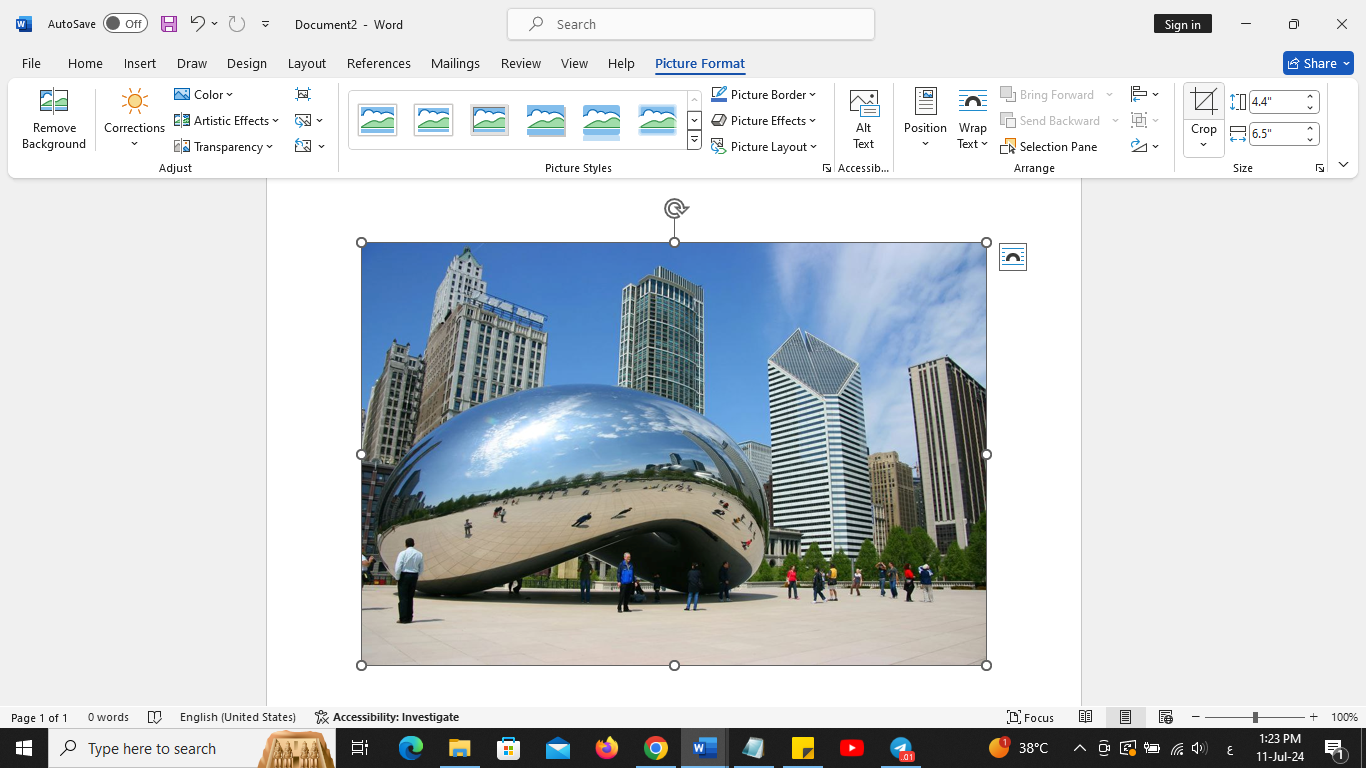1366x768 pixels.
Task: Open the Position layout menu
Action: [x=925, y=120]
